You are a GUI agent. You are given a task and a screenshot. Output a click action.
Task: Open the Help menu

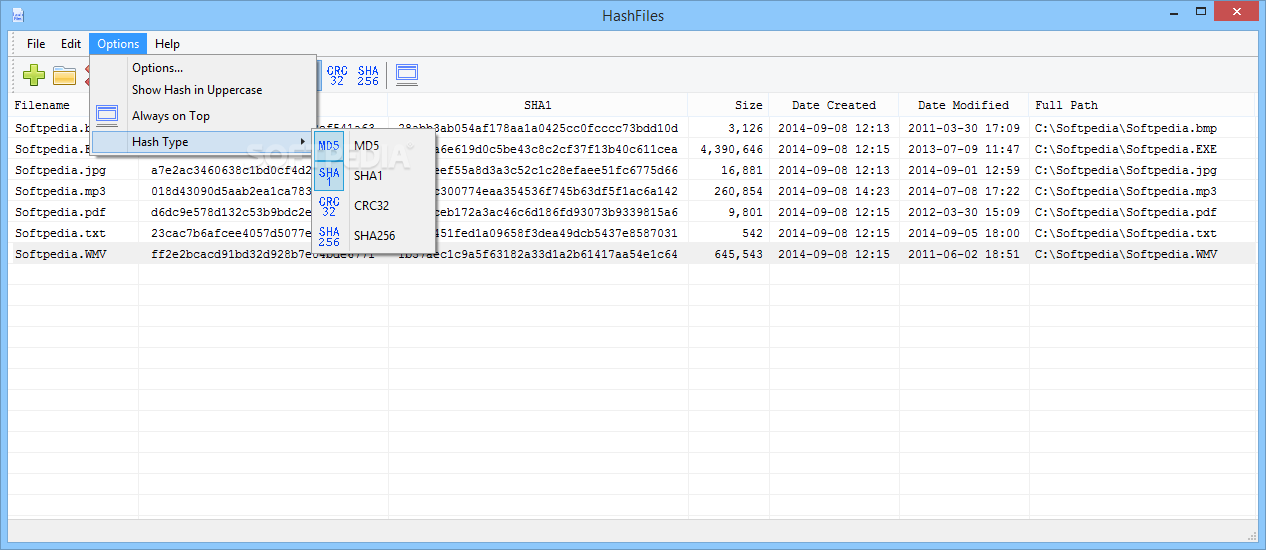[167, 44]
